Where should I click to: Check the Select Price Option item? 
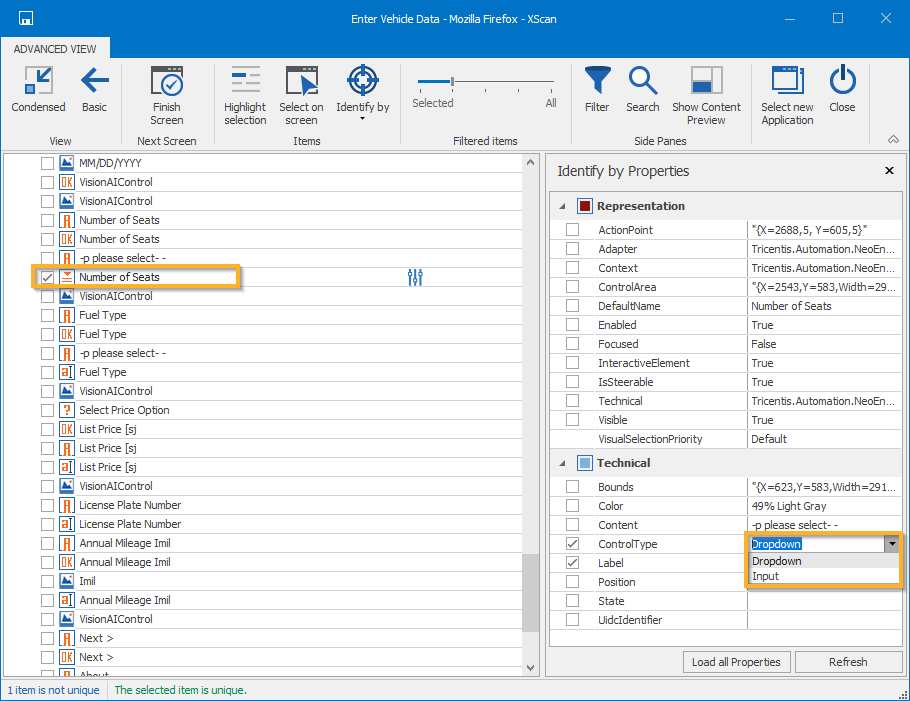point(47,410)
